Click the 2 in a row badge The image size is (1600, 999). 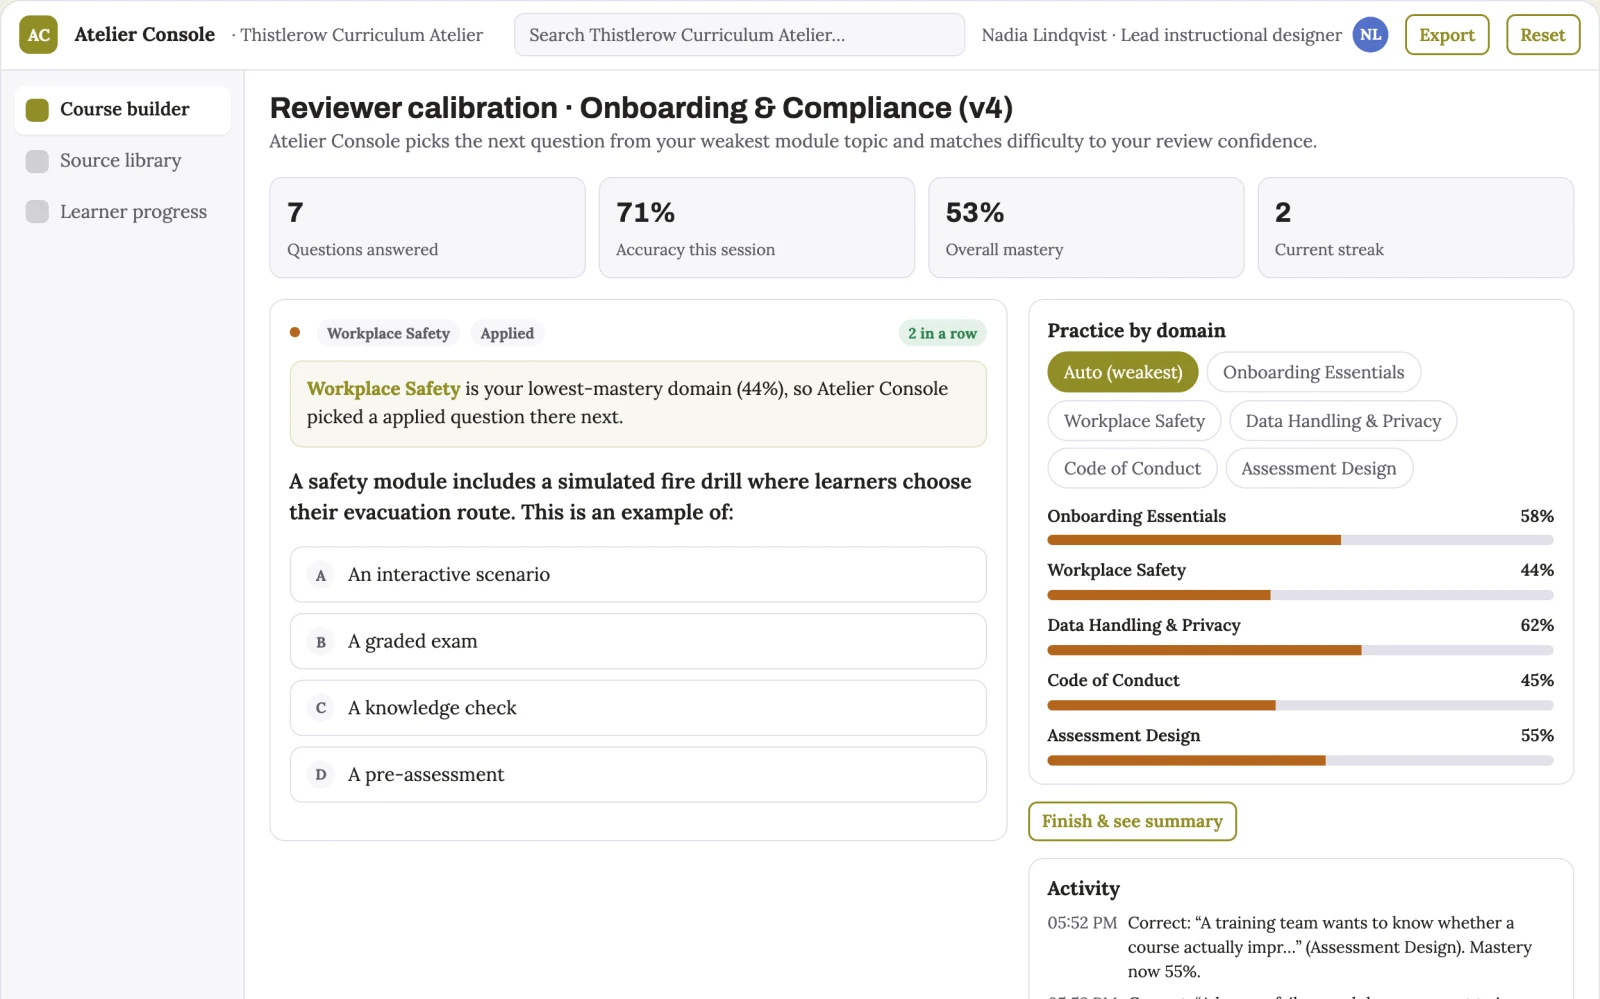942,334
